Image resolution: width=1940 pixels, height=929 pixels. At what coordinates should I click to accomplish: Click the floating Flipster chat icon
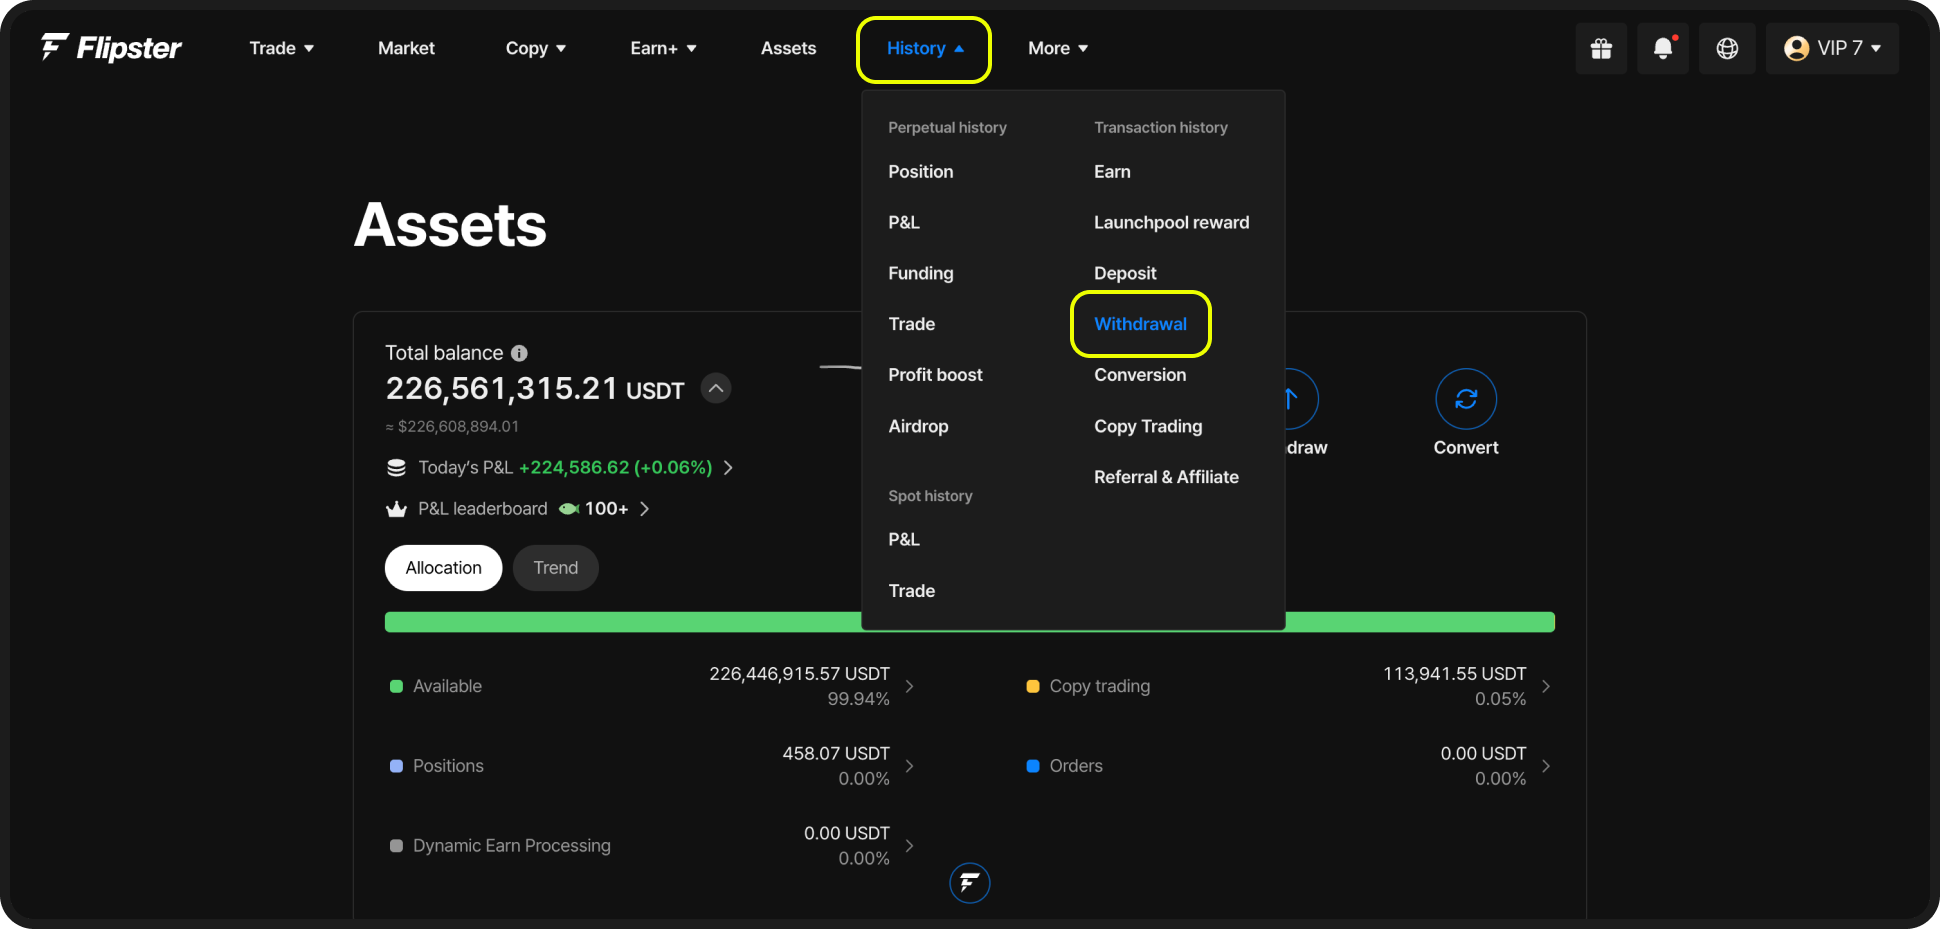point(969,883)
